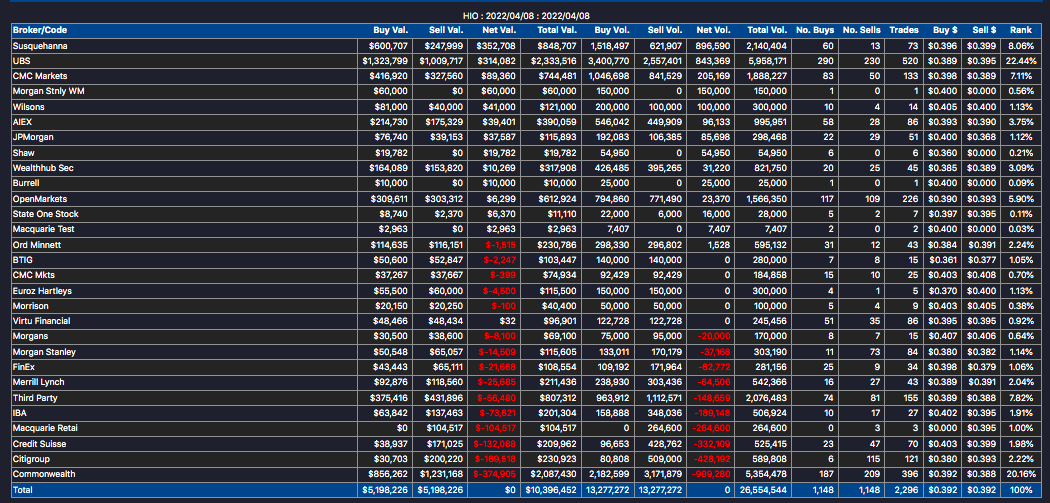Click Susquehanna's buy value $600,707

click(388, 46)
